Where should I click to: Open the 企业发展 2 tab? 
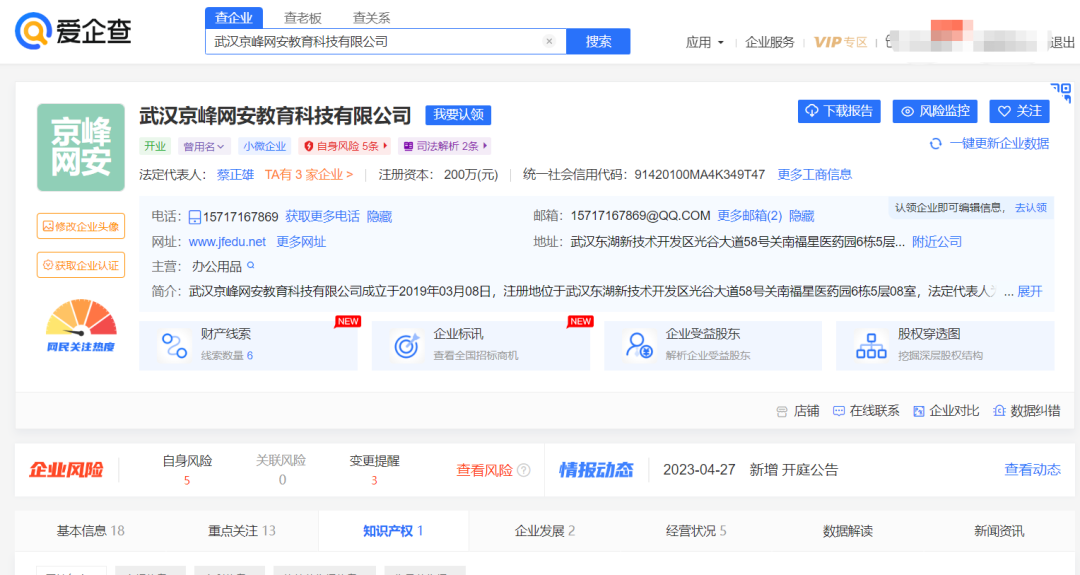click(545, 531)
